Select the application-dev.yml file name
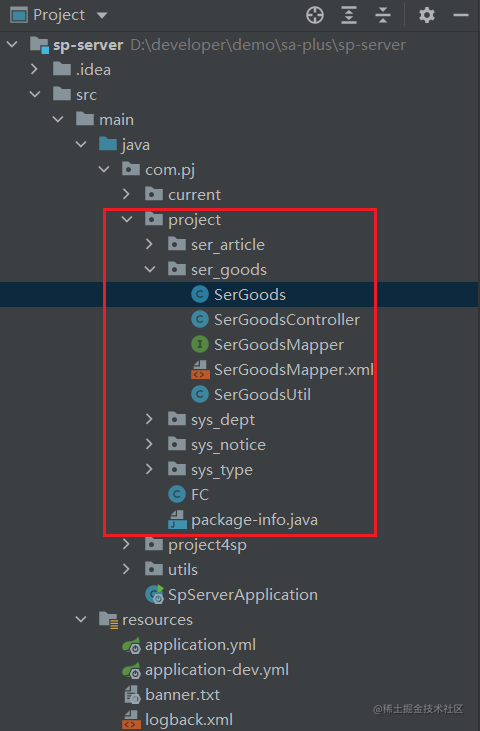The image size is (480, 731). [217, 670]
